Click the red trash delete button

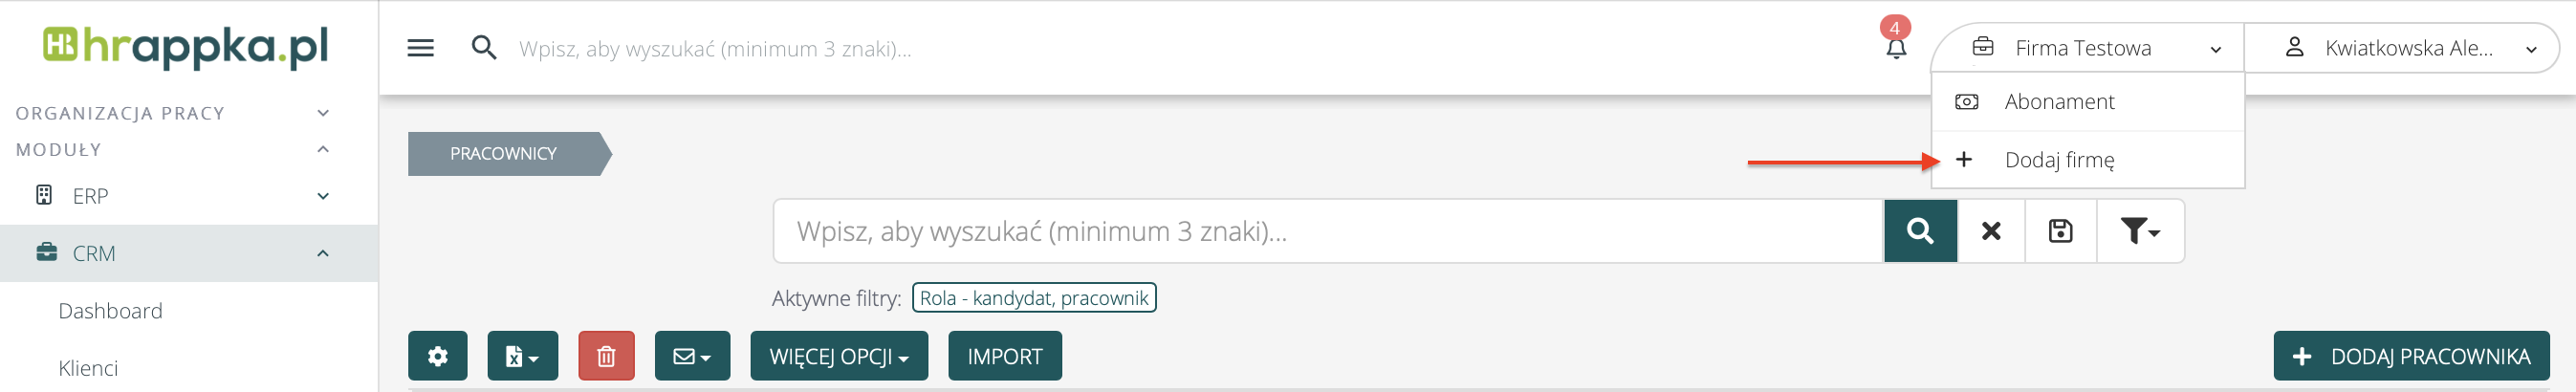click(x=606, y=356)
